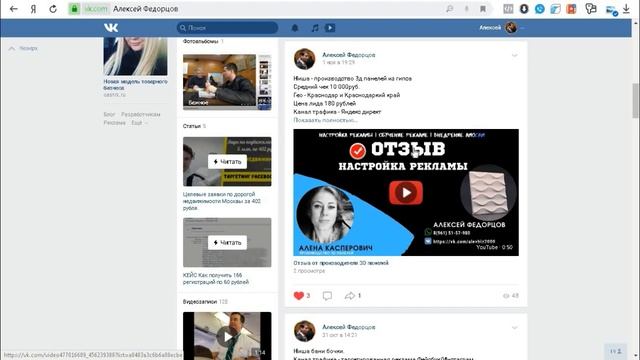This screenshot has height=360, width=640.
Task: Open КЕЙС 166 регистраций article title
Action: point(216,278)
